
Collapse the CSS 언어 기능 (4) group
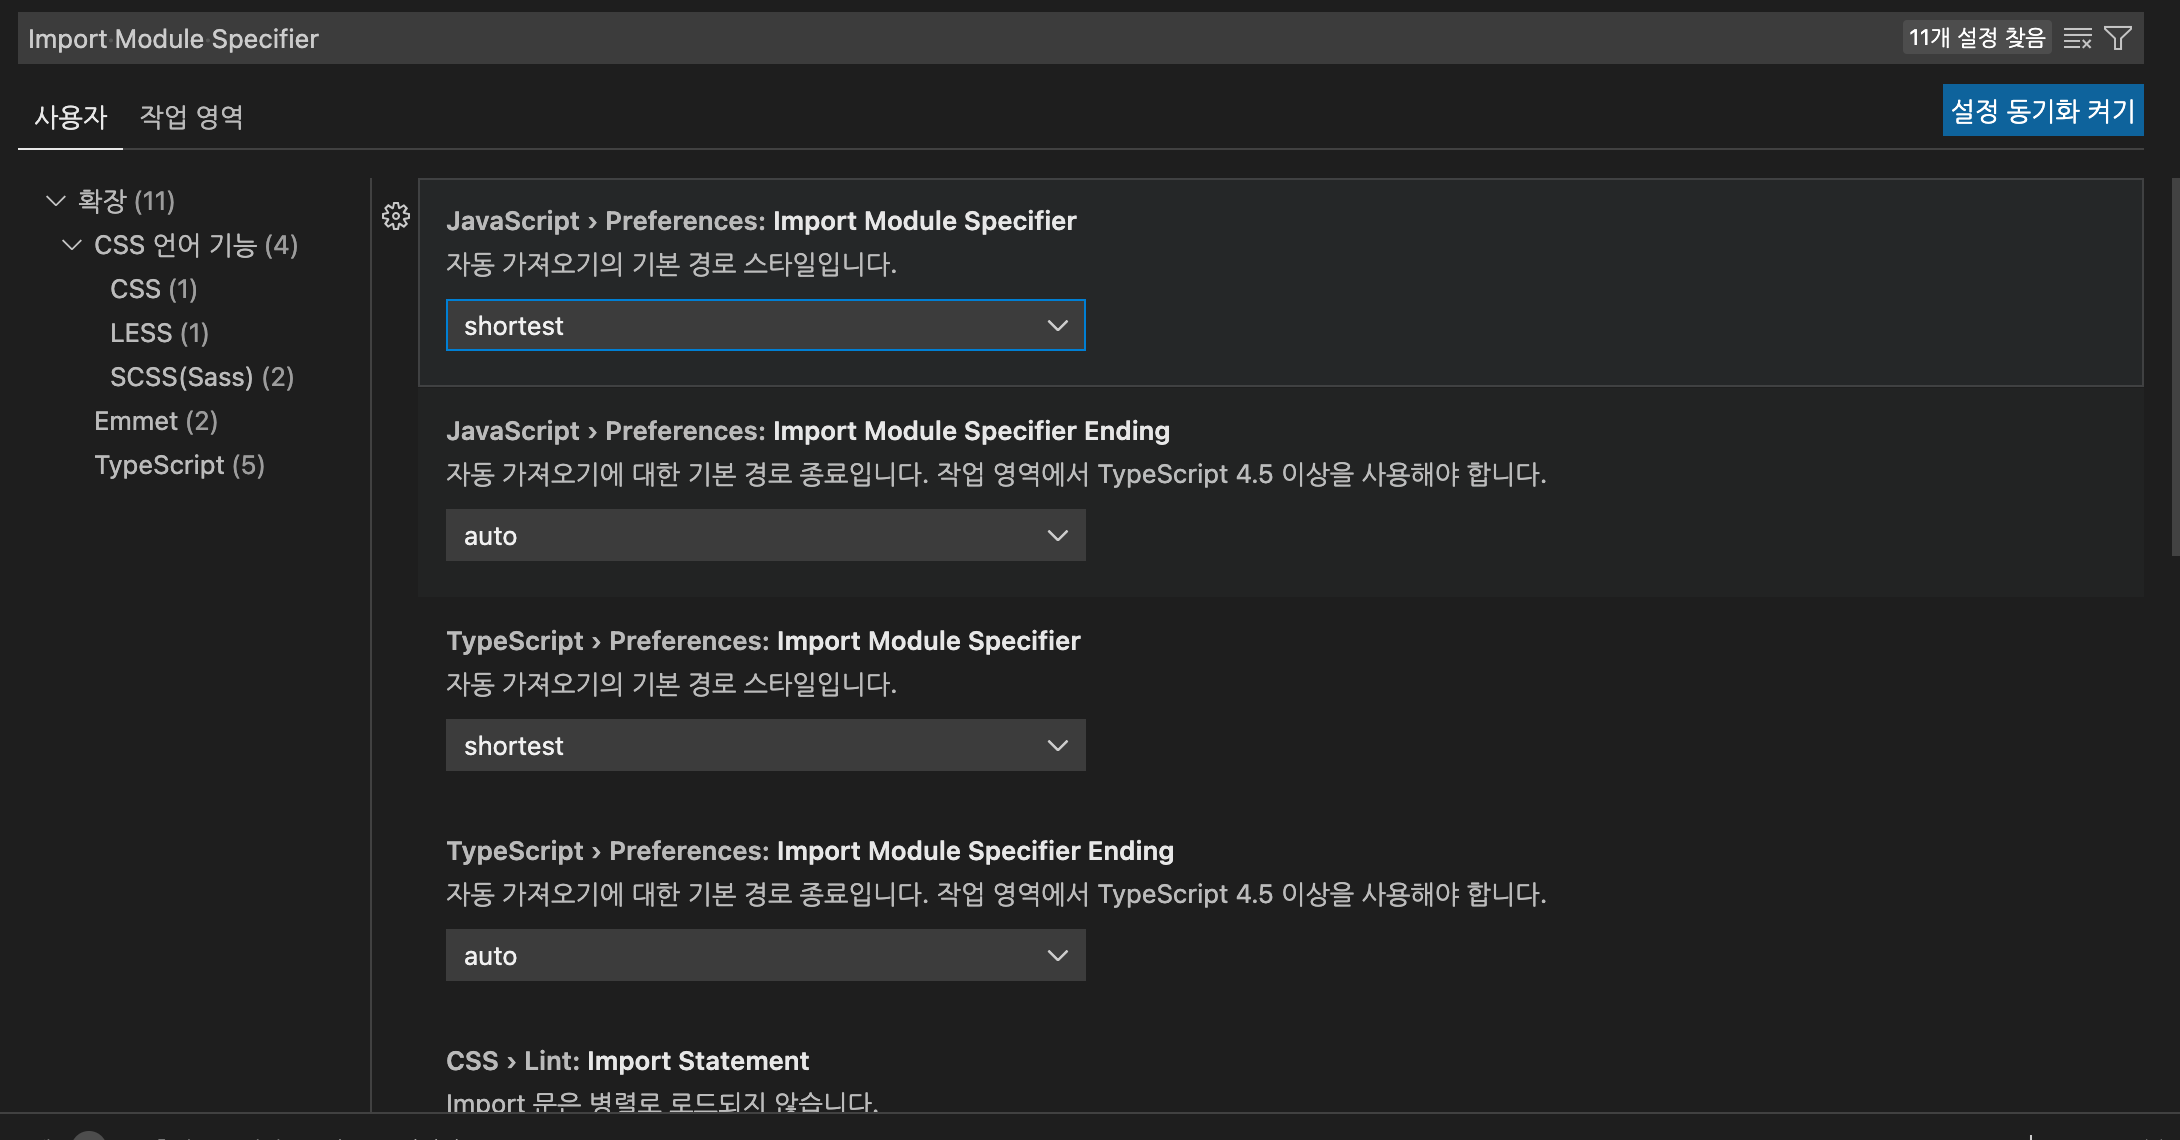tap(72, 245)
